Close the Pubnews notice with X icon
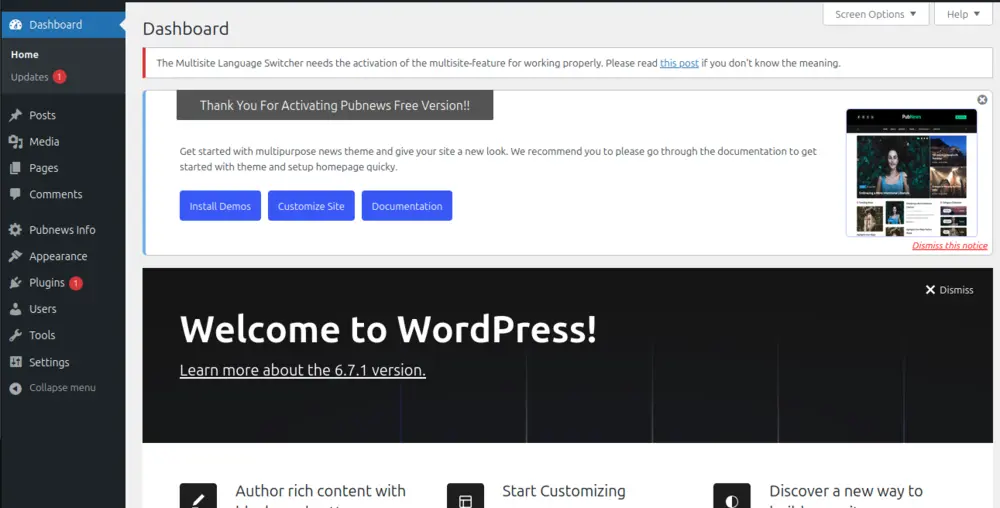The width and height of the screenshot is (1000, 508). (982, 99)
